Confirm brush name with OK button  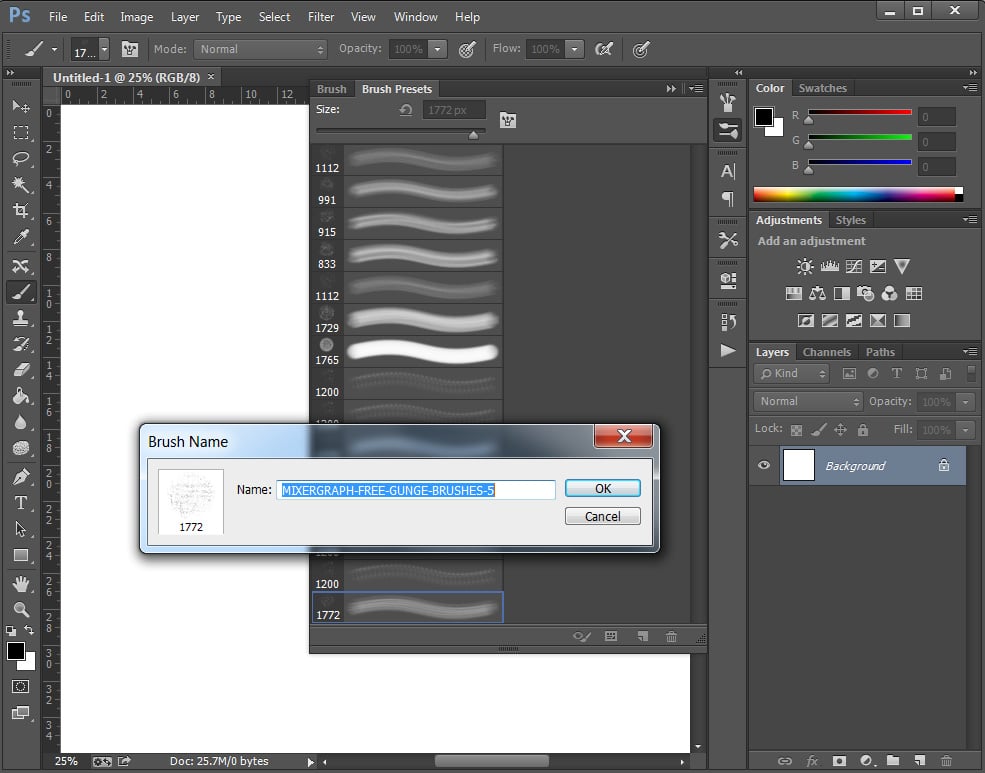(x=602, y=489)
